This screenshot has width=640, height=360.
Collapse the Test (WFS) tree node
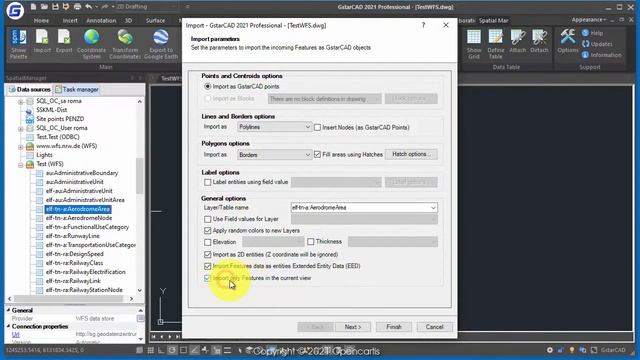[x=20, y=164]
